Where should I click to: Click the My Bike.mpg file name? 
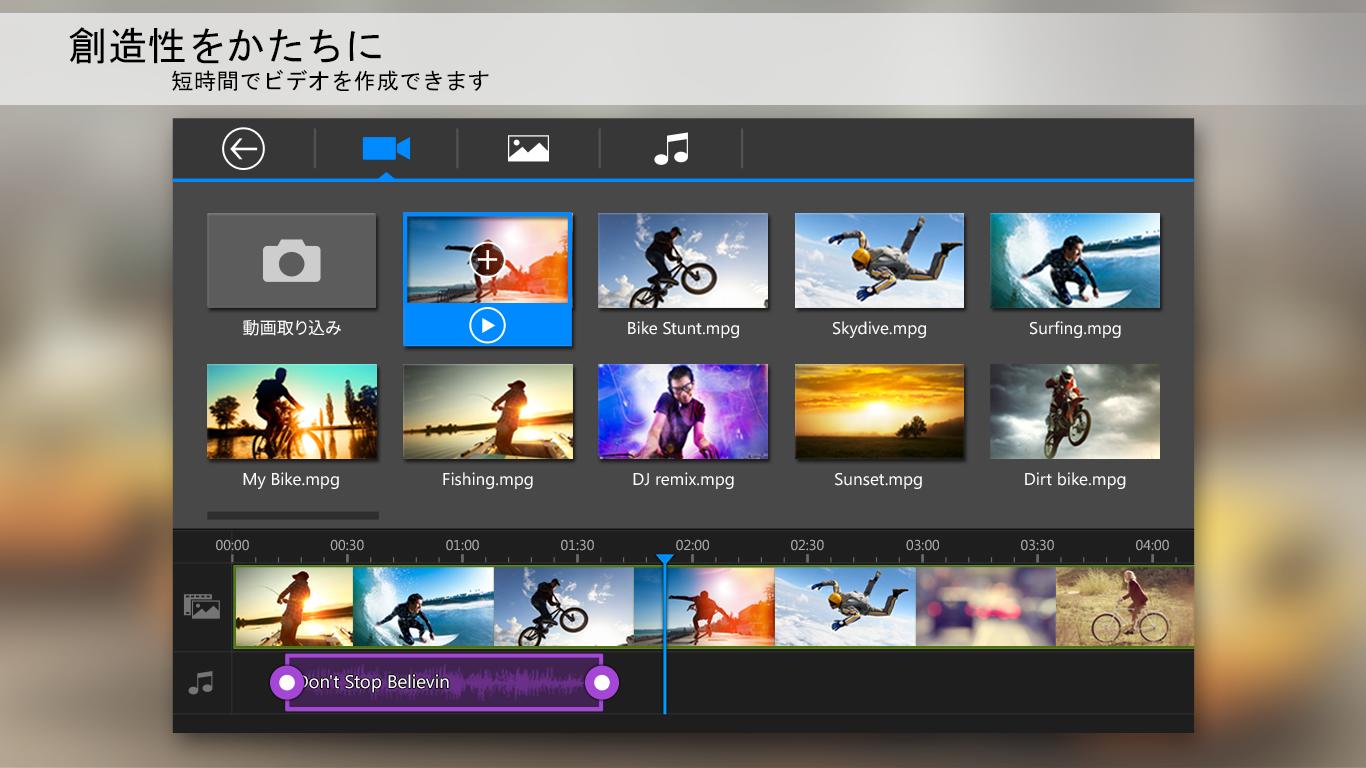pos(291,480)
